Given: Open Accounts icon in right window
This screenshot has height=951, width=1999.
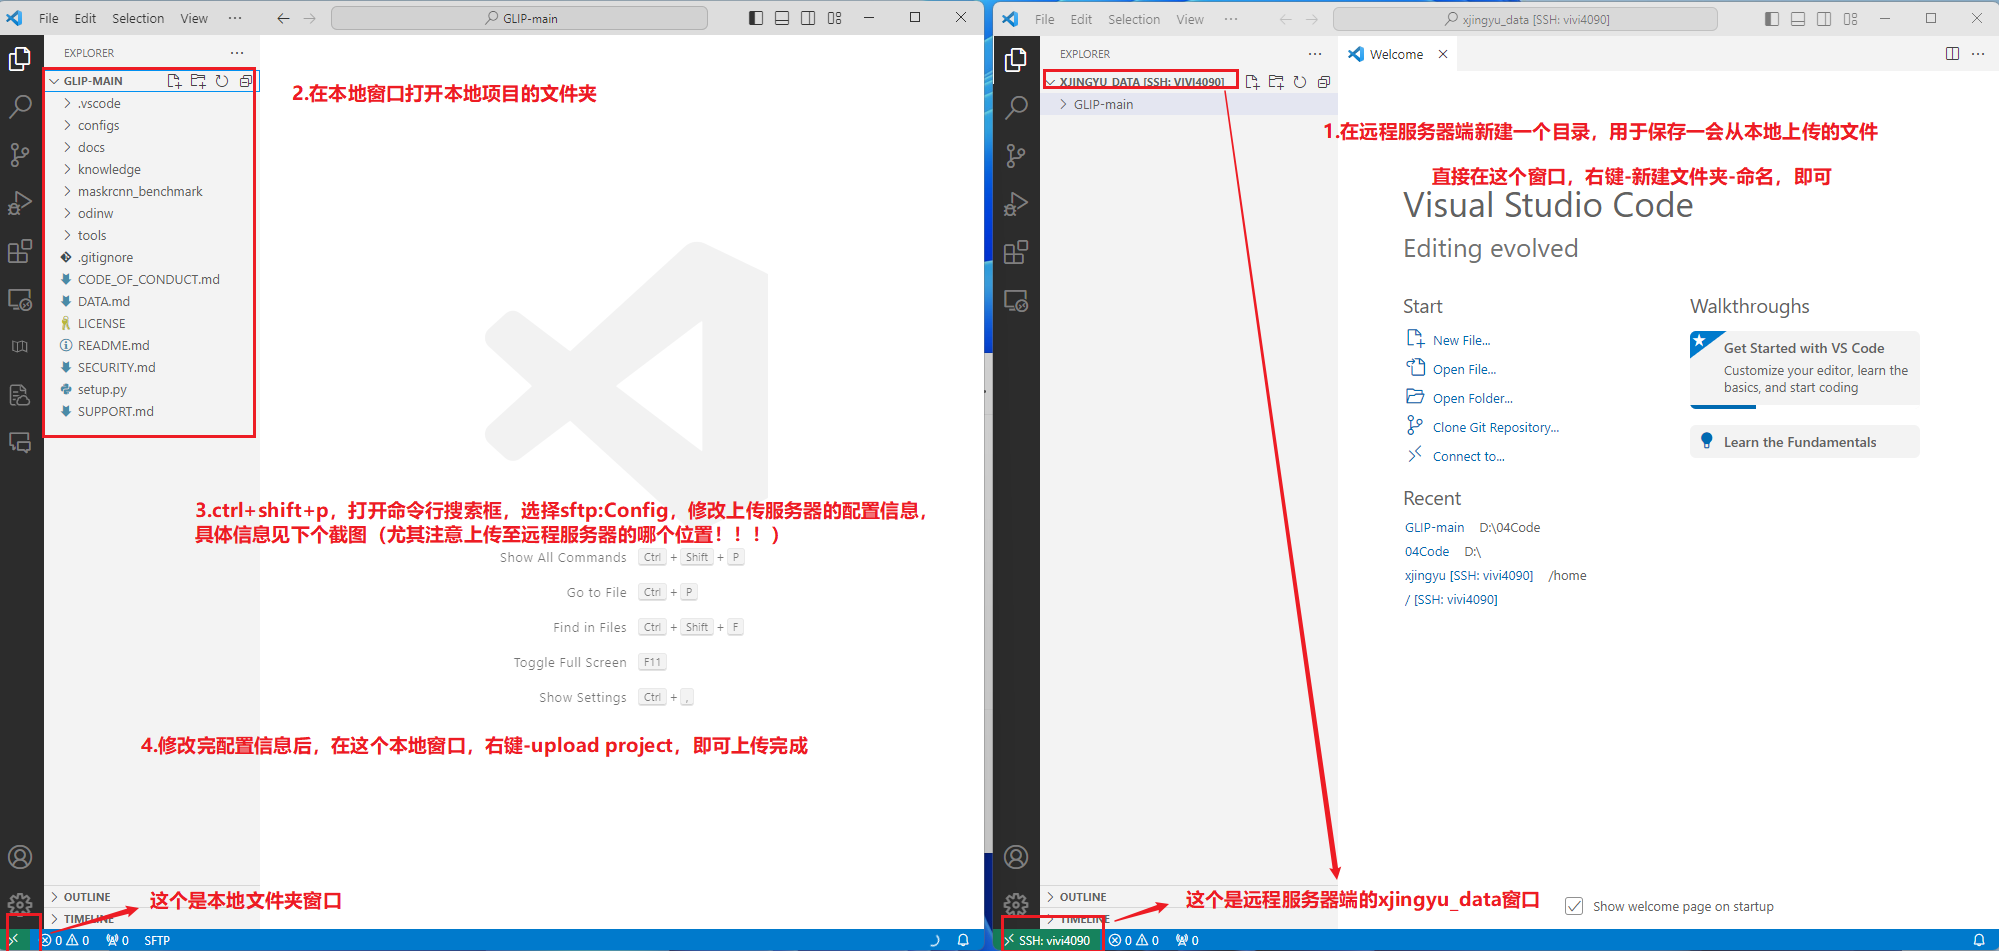Looking at the screenshot, I should (1016, 857).
